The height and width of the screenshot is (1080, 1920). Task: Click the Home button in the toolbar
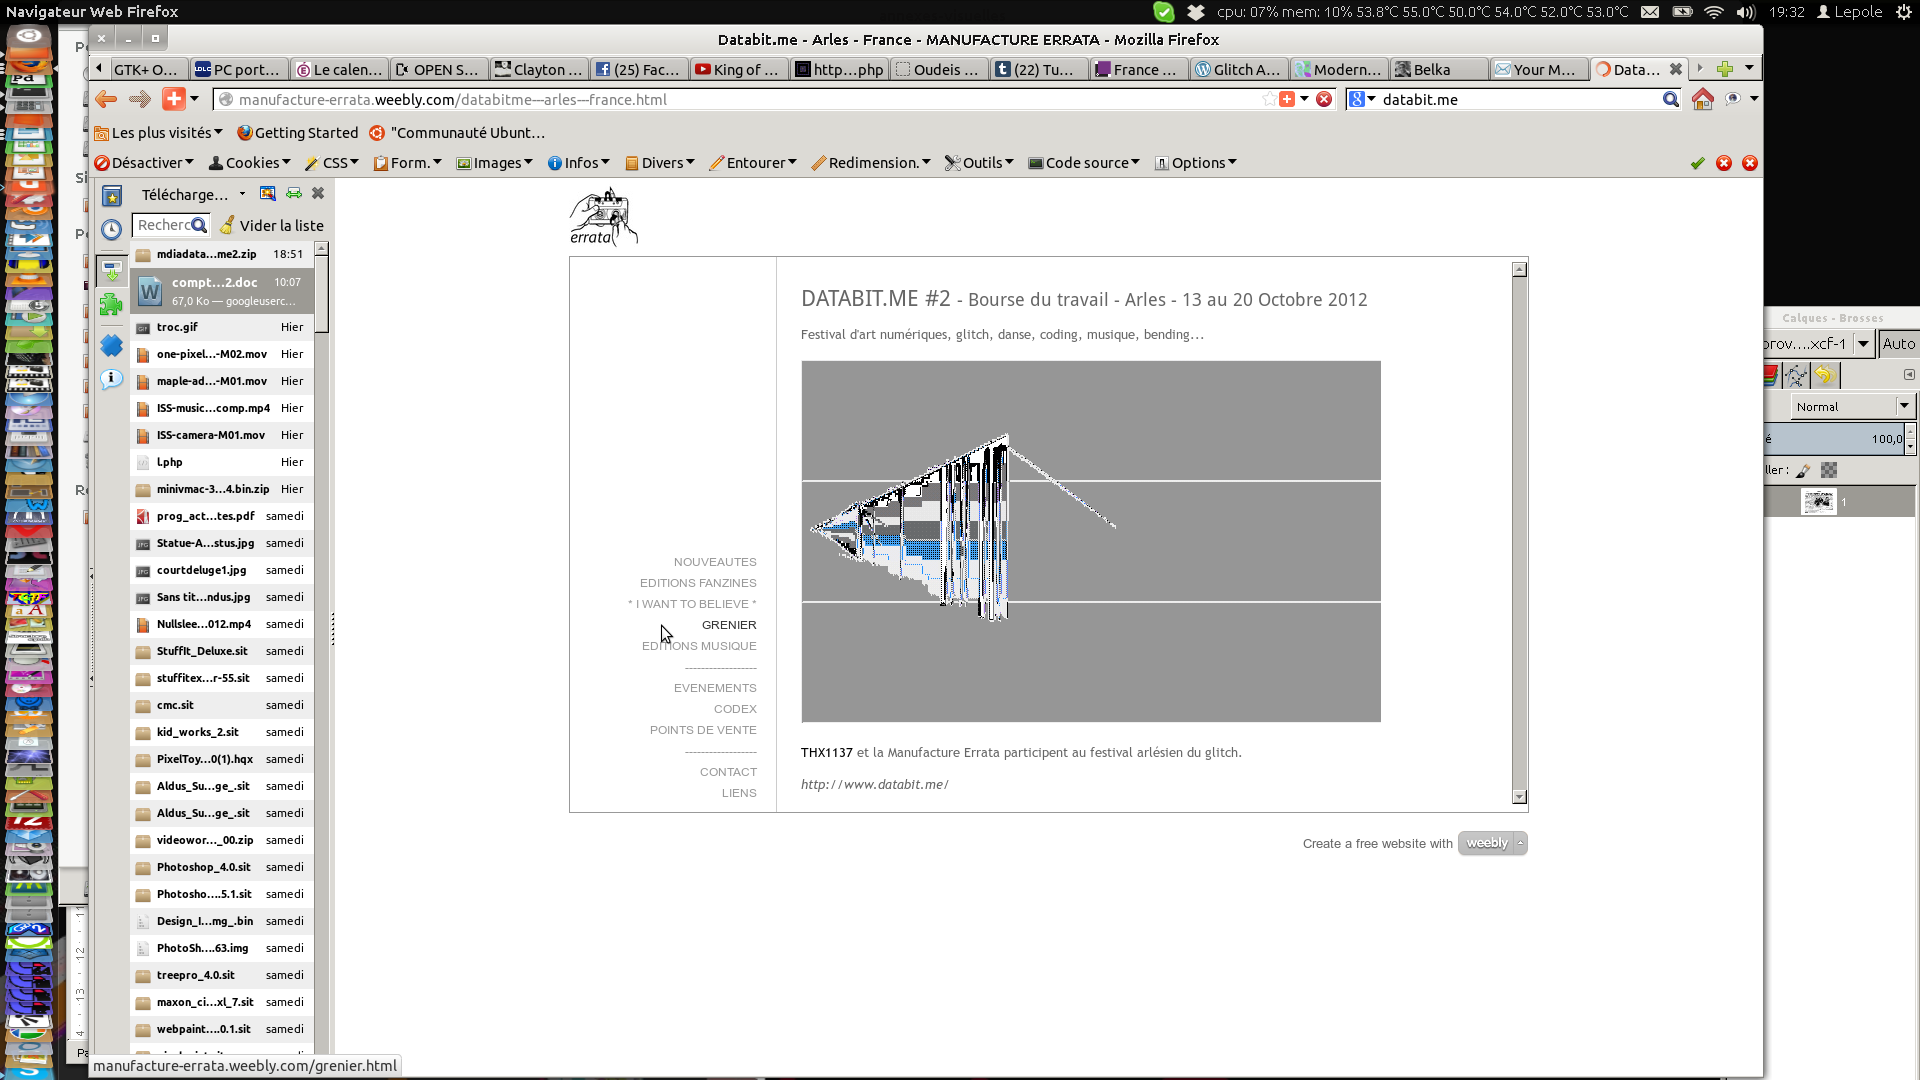click(x=1702, y=99)
